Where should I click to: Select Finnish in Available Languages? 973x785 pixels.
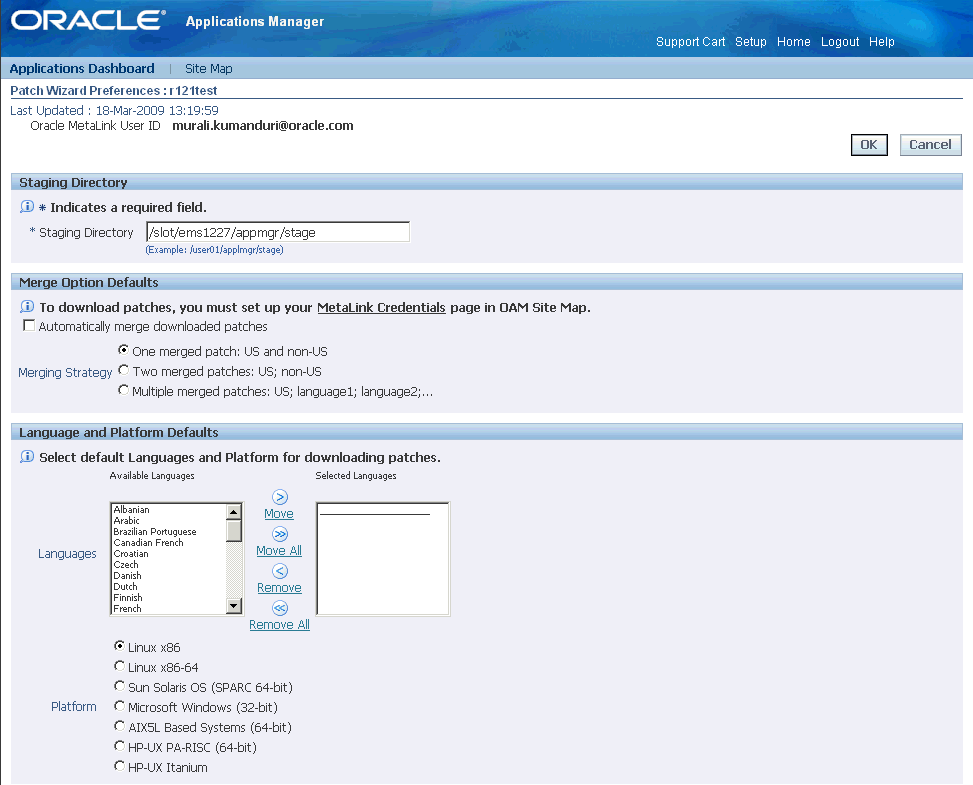point(128,598)
